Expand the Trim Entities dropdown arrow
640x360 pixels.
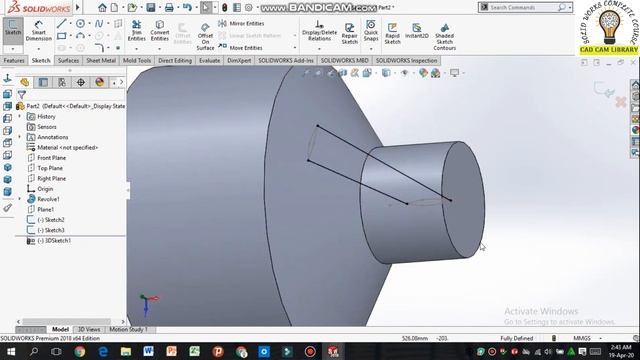(x=137, y=49)
